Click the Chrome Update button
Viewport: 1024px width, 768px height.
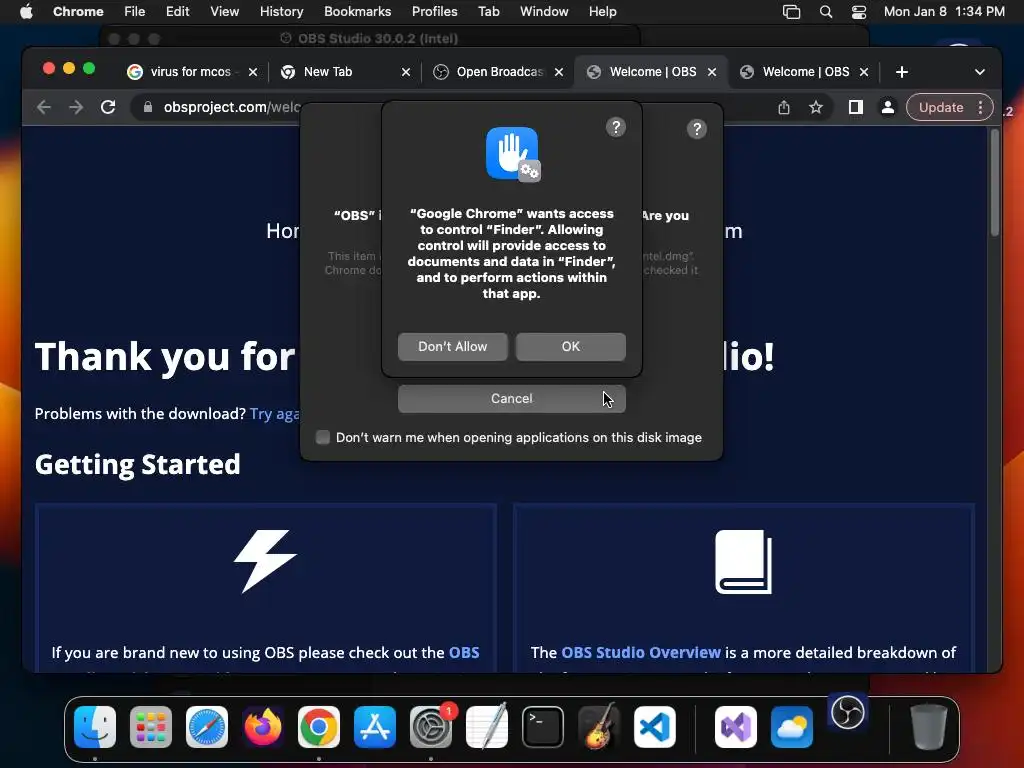(940, 107)
